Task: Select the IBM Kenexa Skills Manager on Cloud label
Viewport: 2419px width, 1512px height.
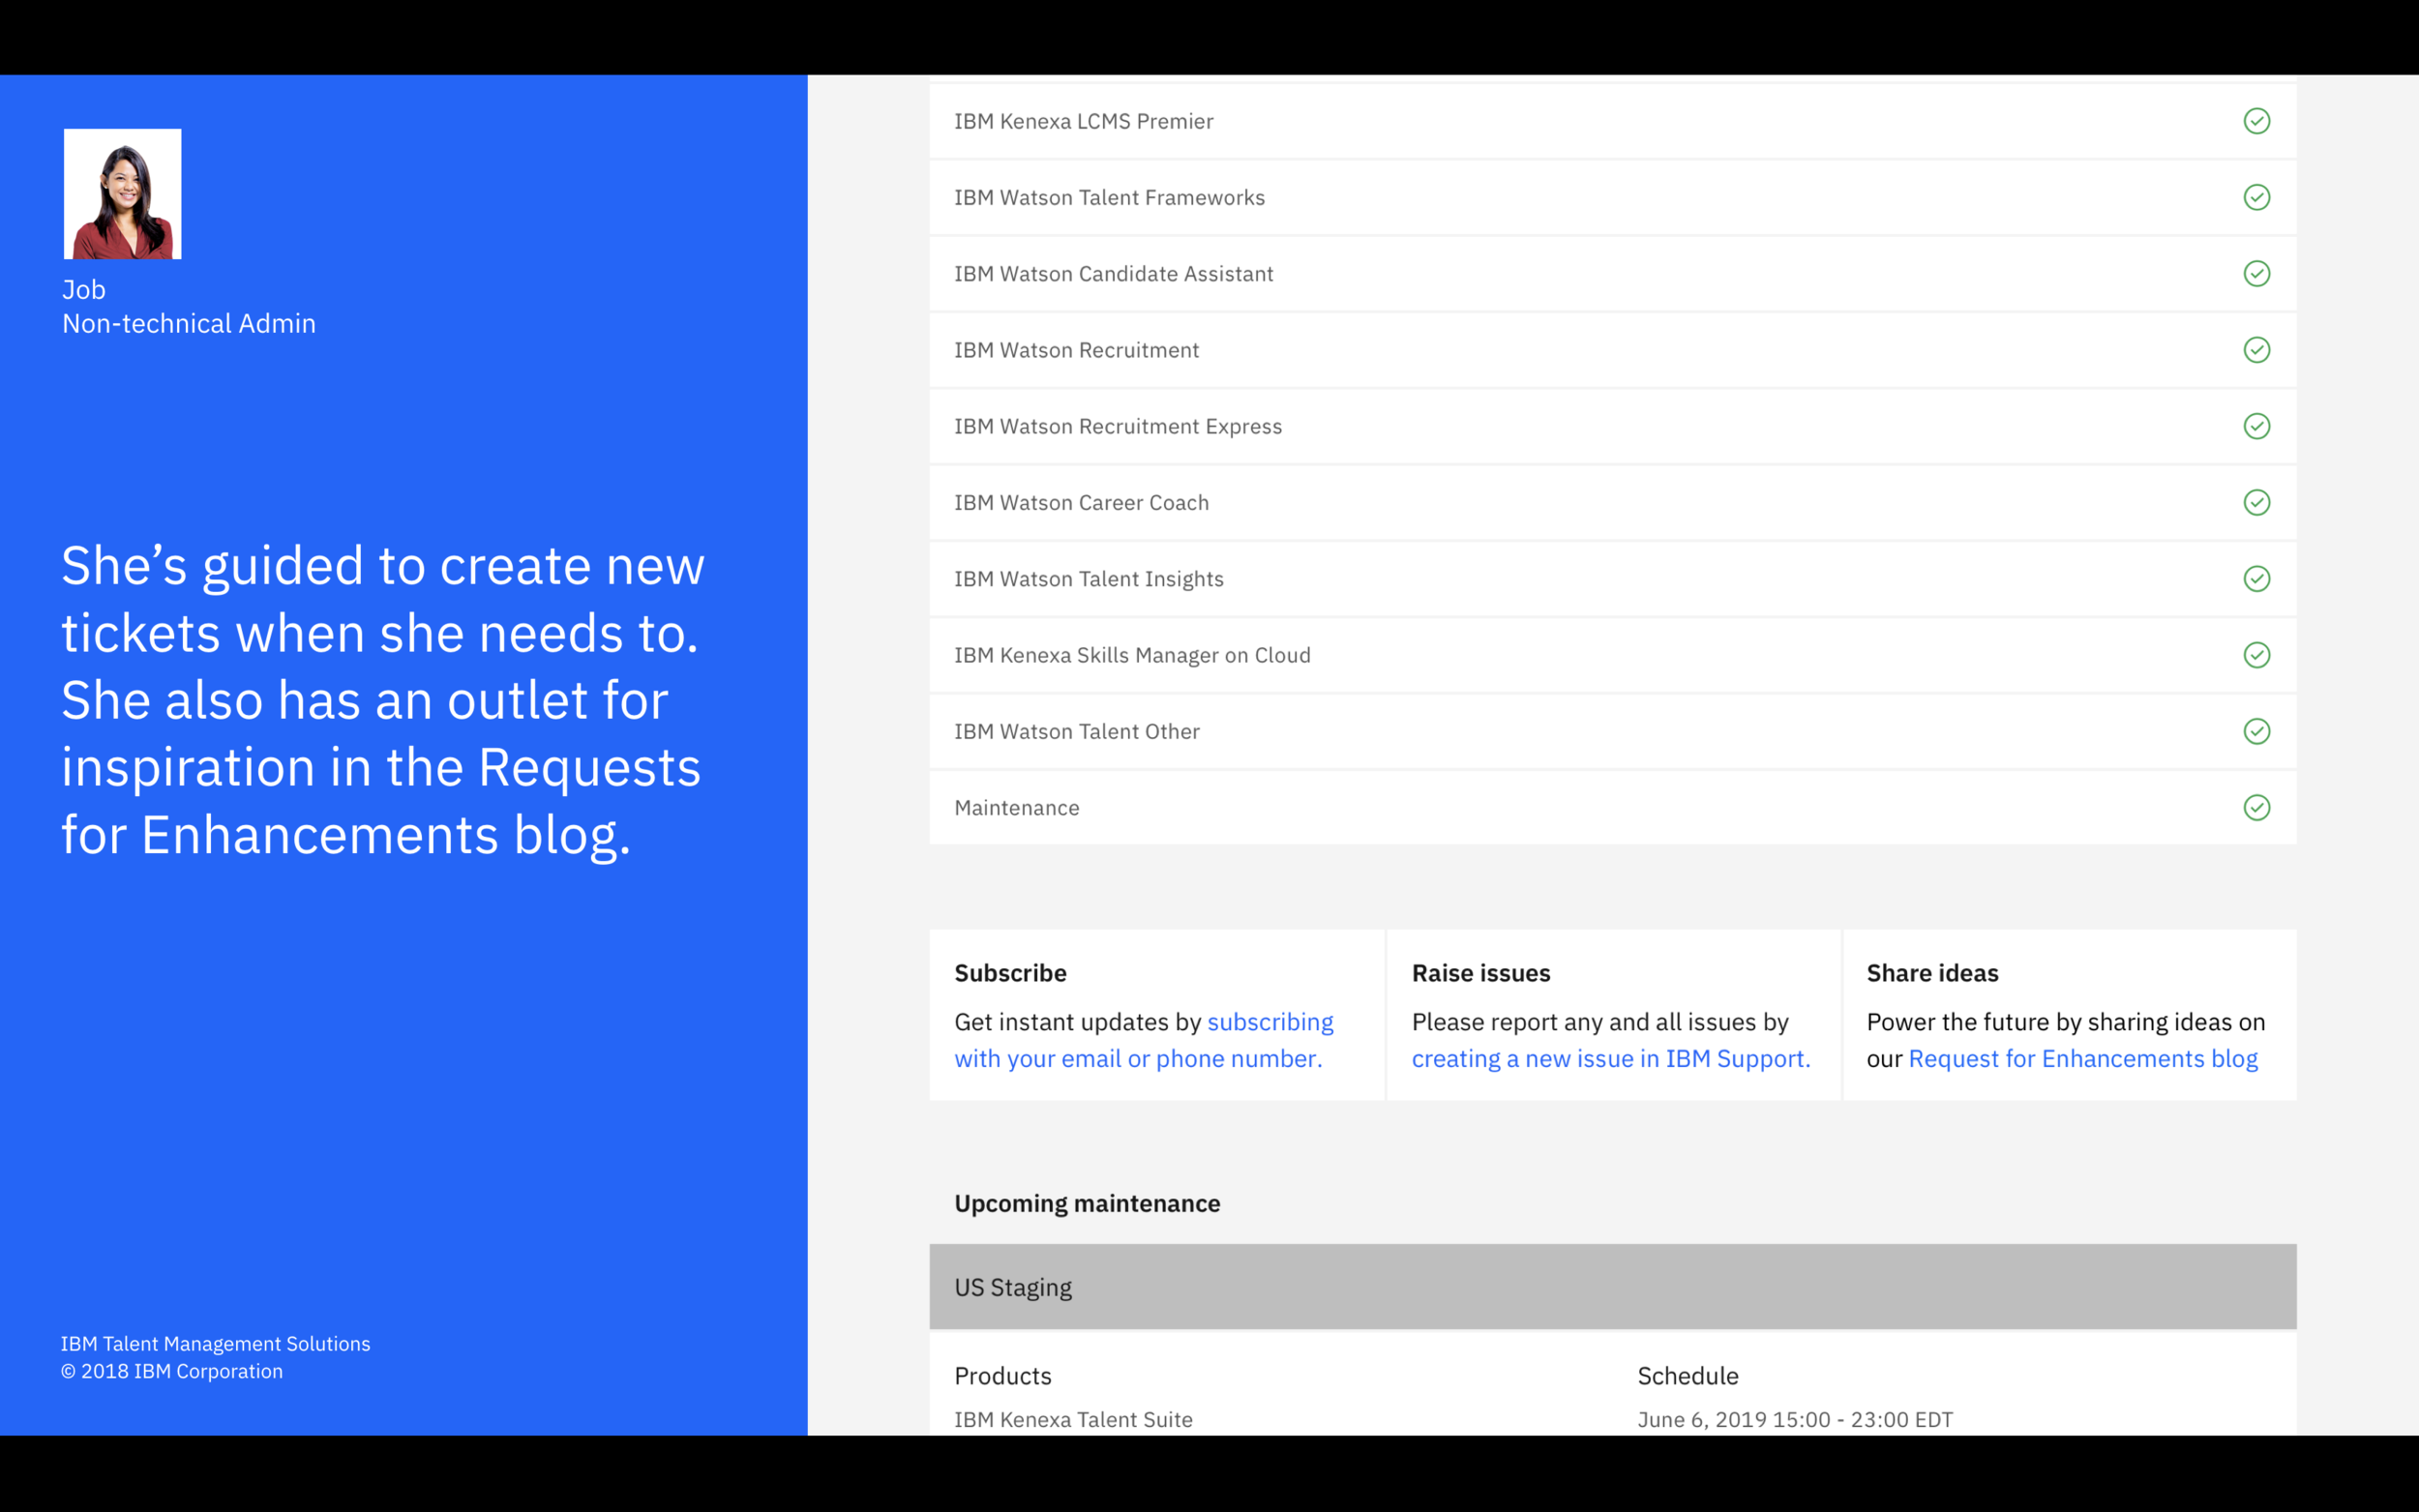Action: coord(1132,655)
